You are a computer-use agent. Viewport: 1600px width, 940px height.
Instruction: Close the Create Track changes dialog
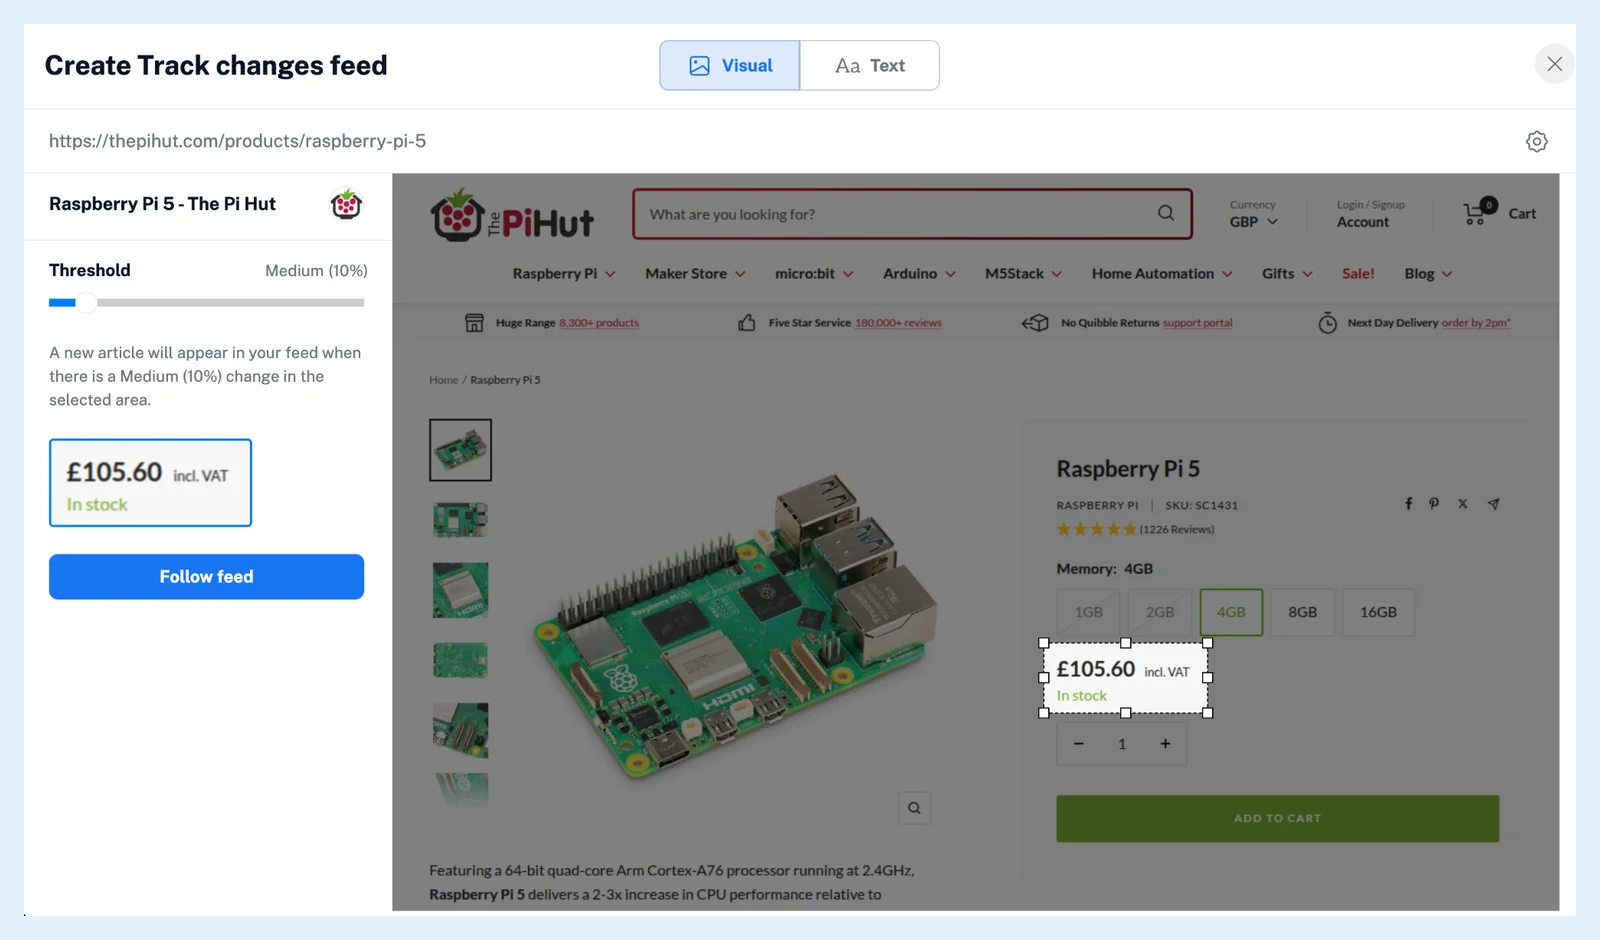point(1554,64)
